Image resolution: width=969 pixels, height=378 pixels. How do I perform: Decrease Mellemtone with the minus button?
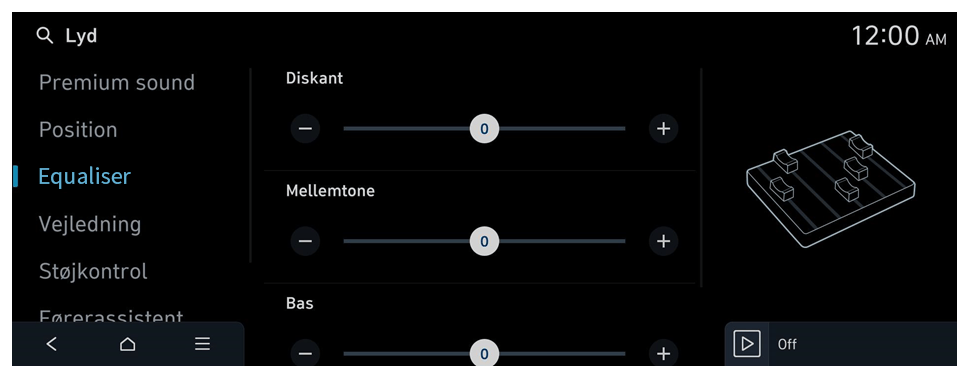click(305, 241)
